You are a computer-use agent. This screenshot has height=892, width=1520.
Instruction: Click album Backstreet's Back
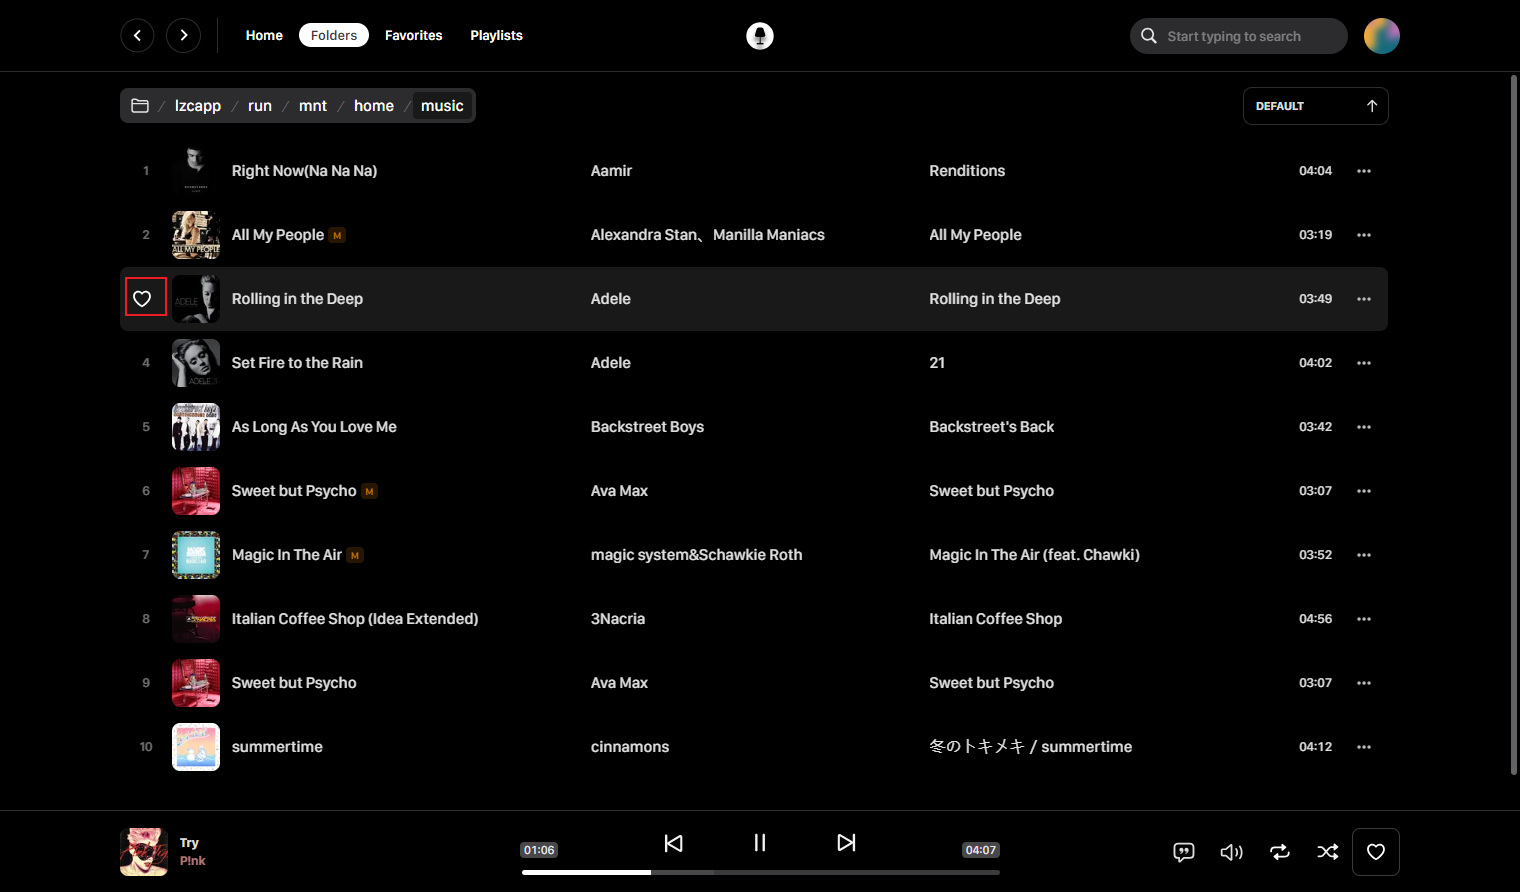(x=991, y=427)
